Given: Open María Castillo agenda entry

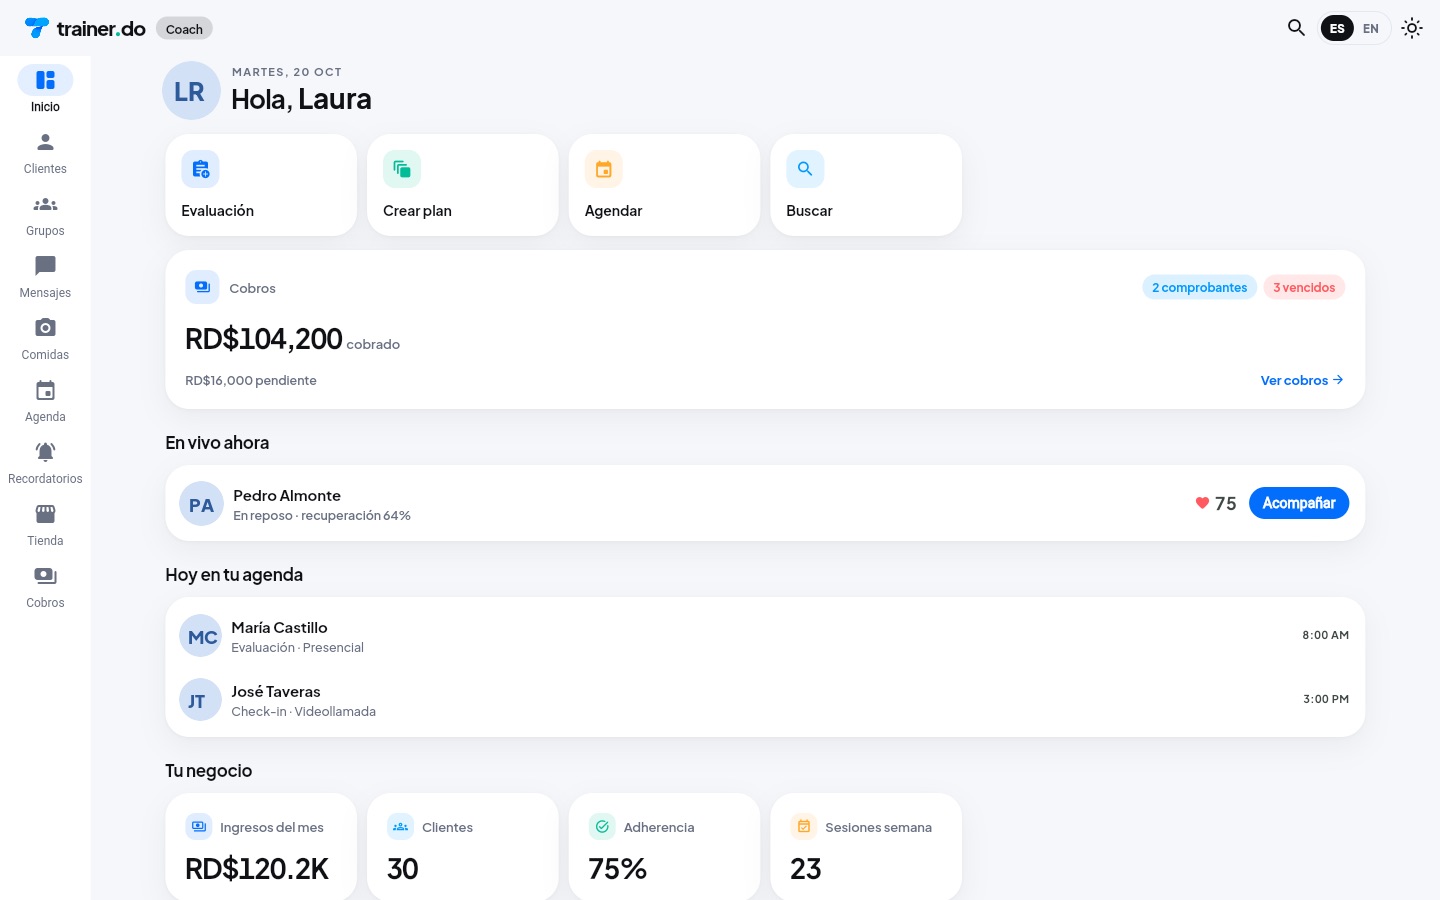Looking at the screenshot, I should click(765, 635).
